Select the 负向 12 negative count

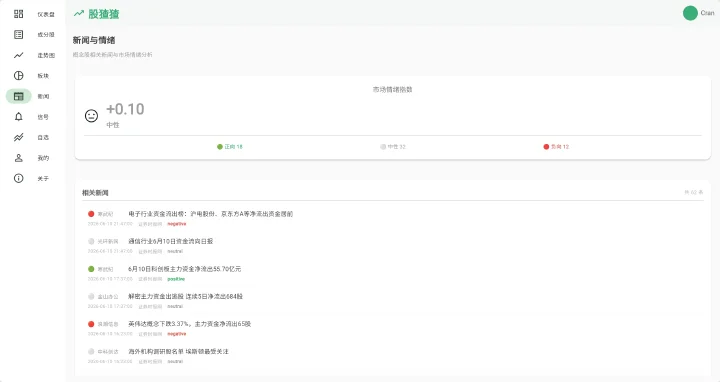(x=556, y=147)
